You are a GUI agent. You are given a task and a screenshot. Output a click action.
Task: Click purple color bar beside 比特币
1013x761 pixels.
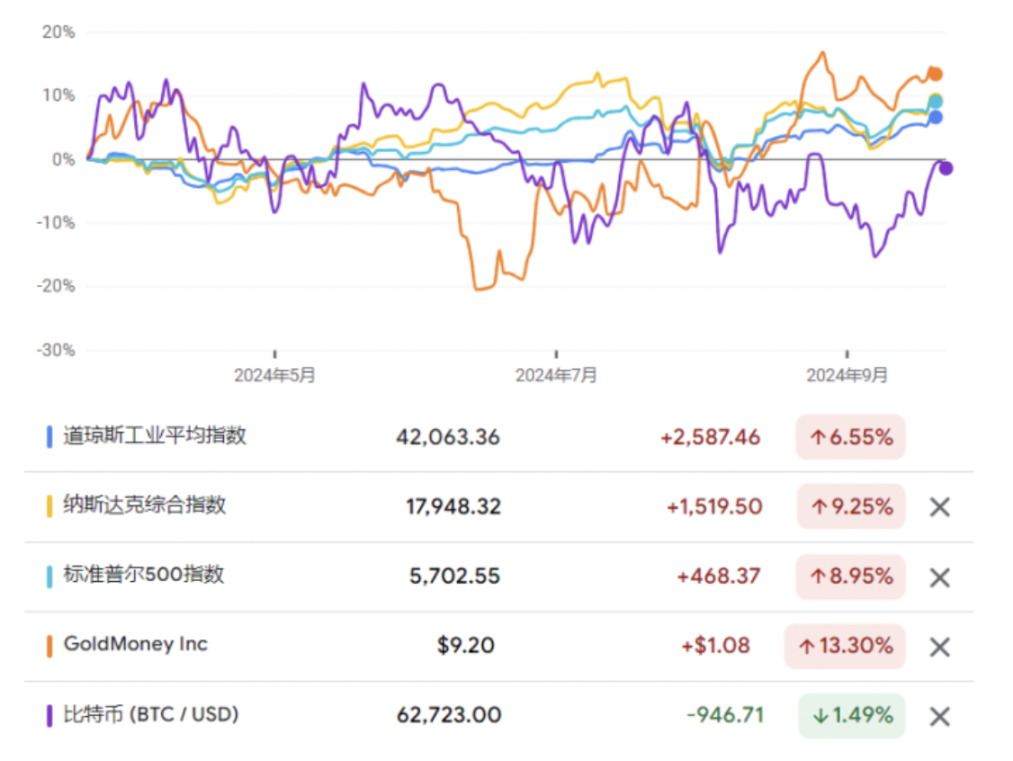[50, 716]
